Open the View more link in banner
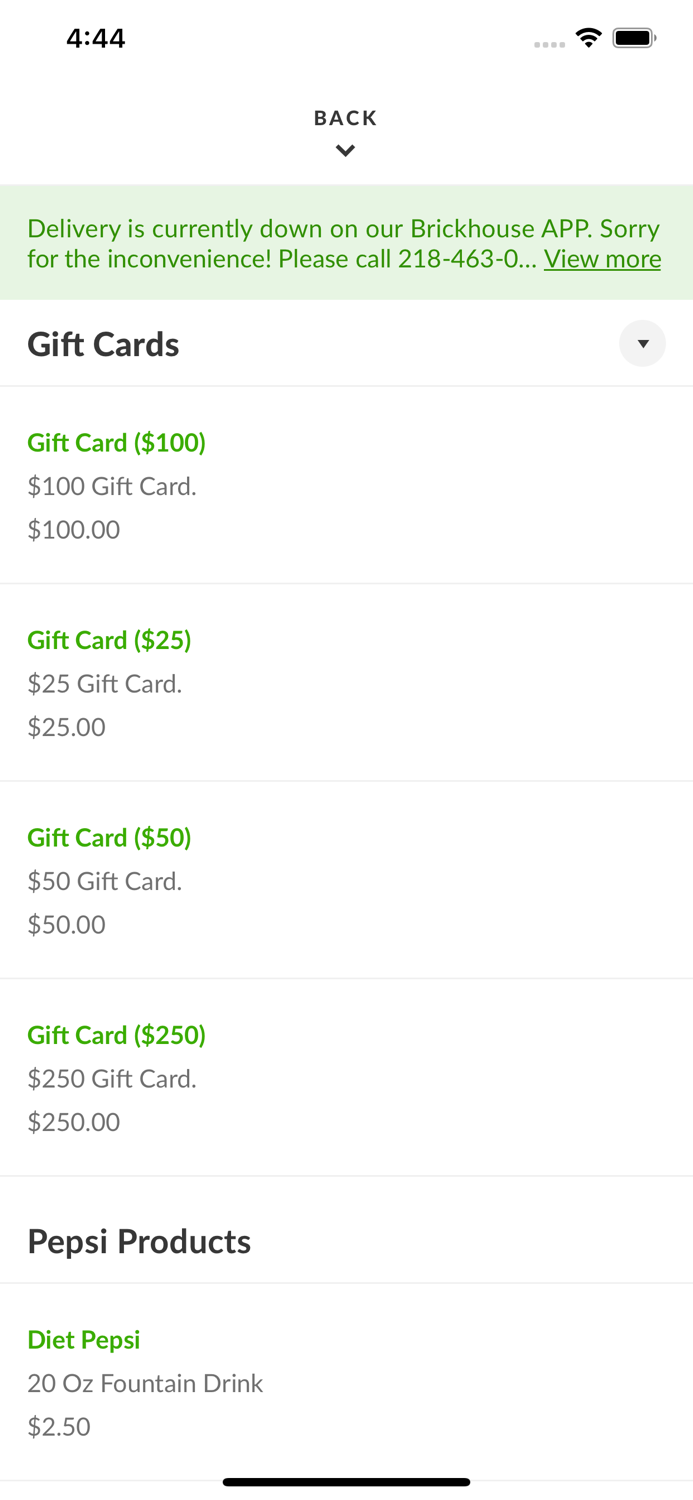The image size is (693, 1500). [x=602, y=259]
